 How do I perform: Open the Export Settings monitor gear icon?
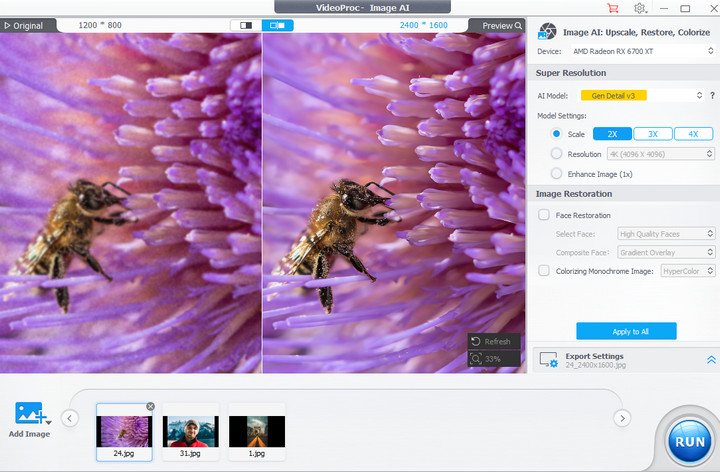549,360
